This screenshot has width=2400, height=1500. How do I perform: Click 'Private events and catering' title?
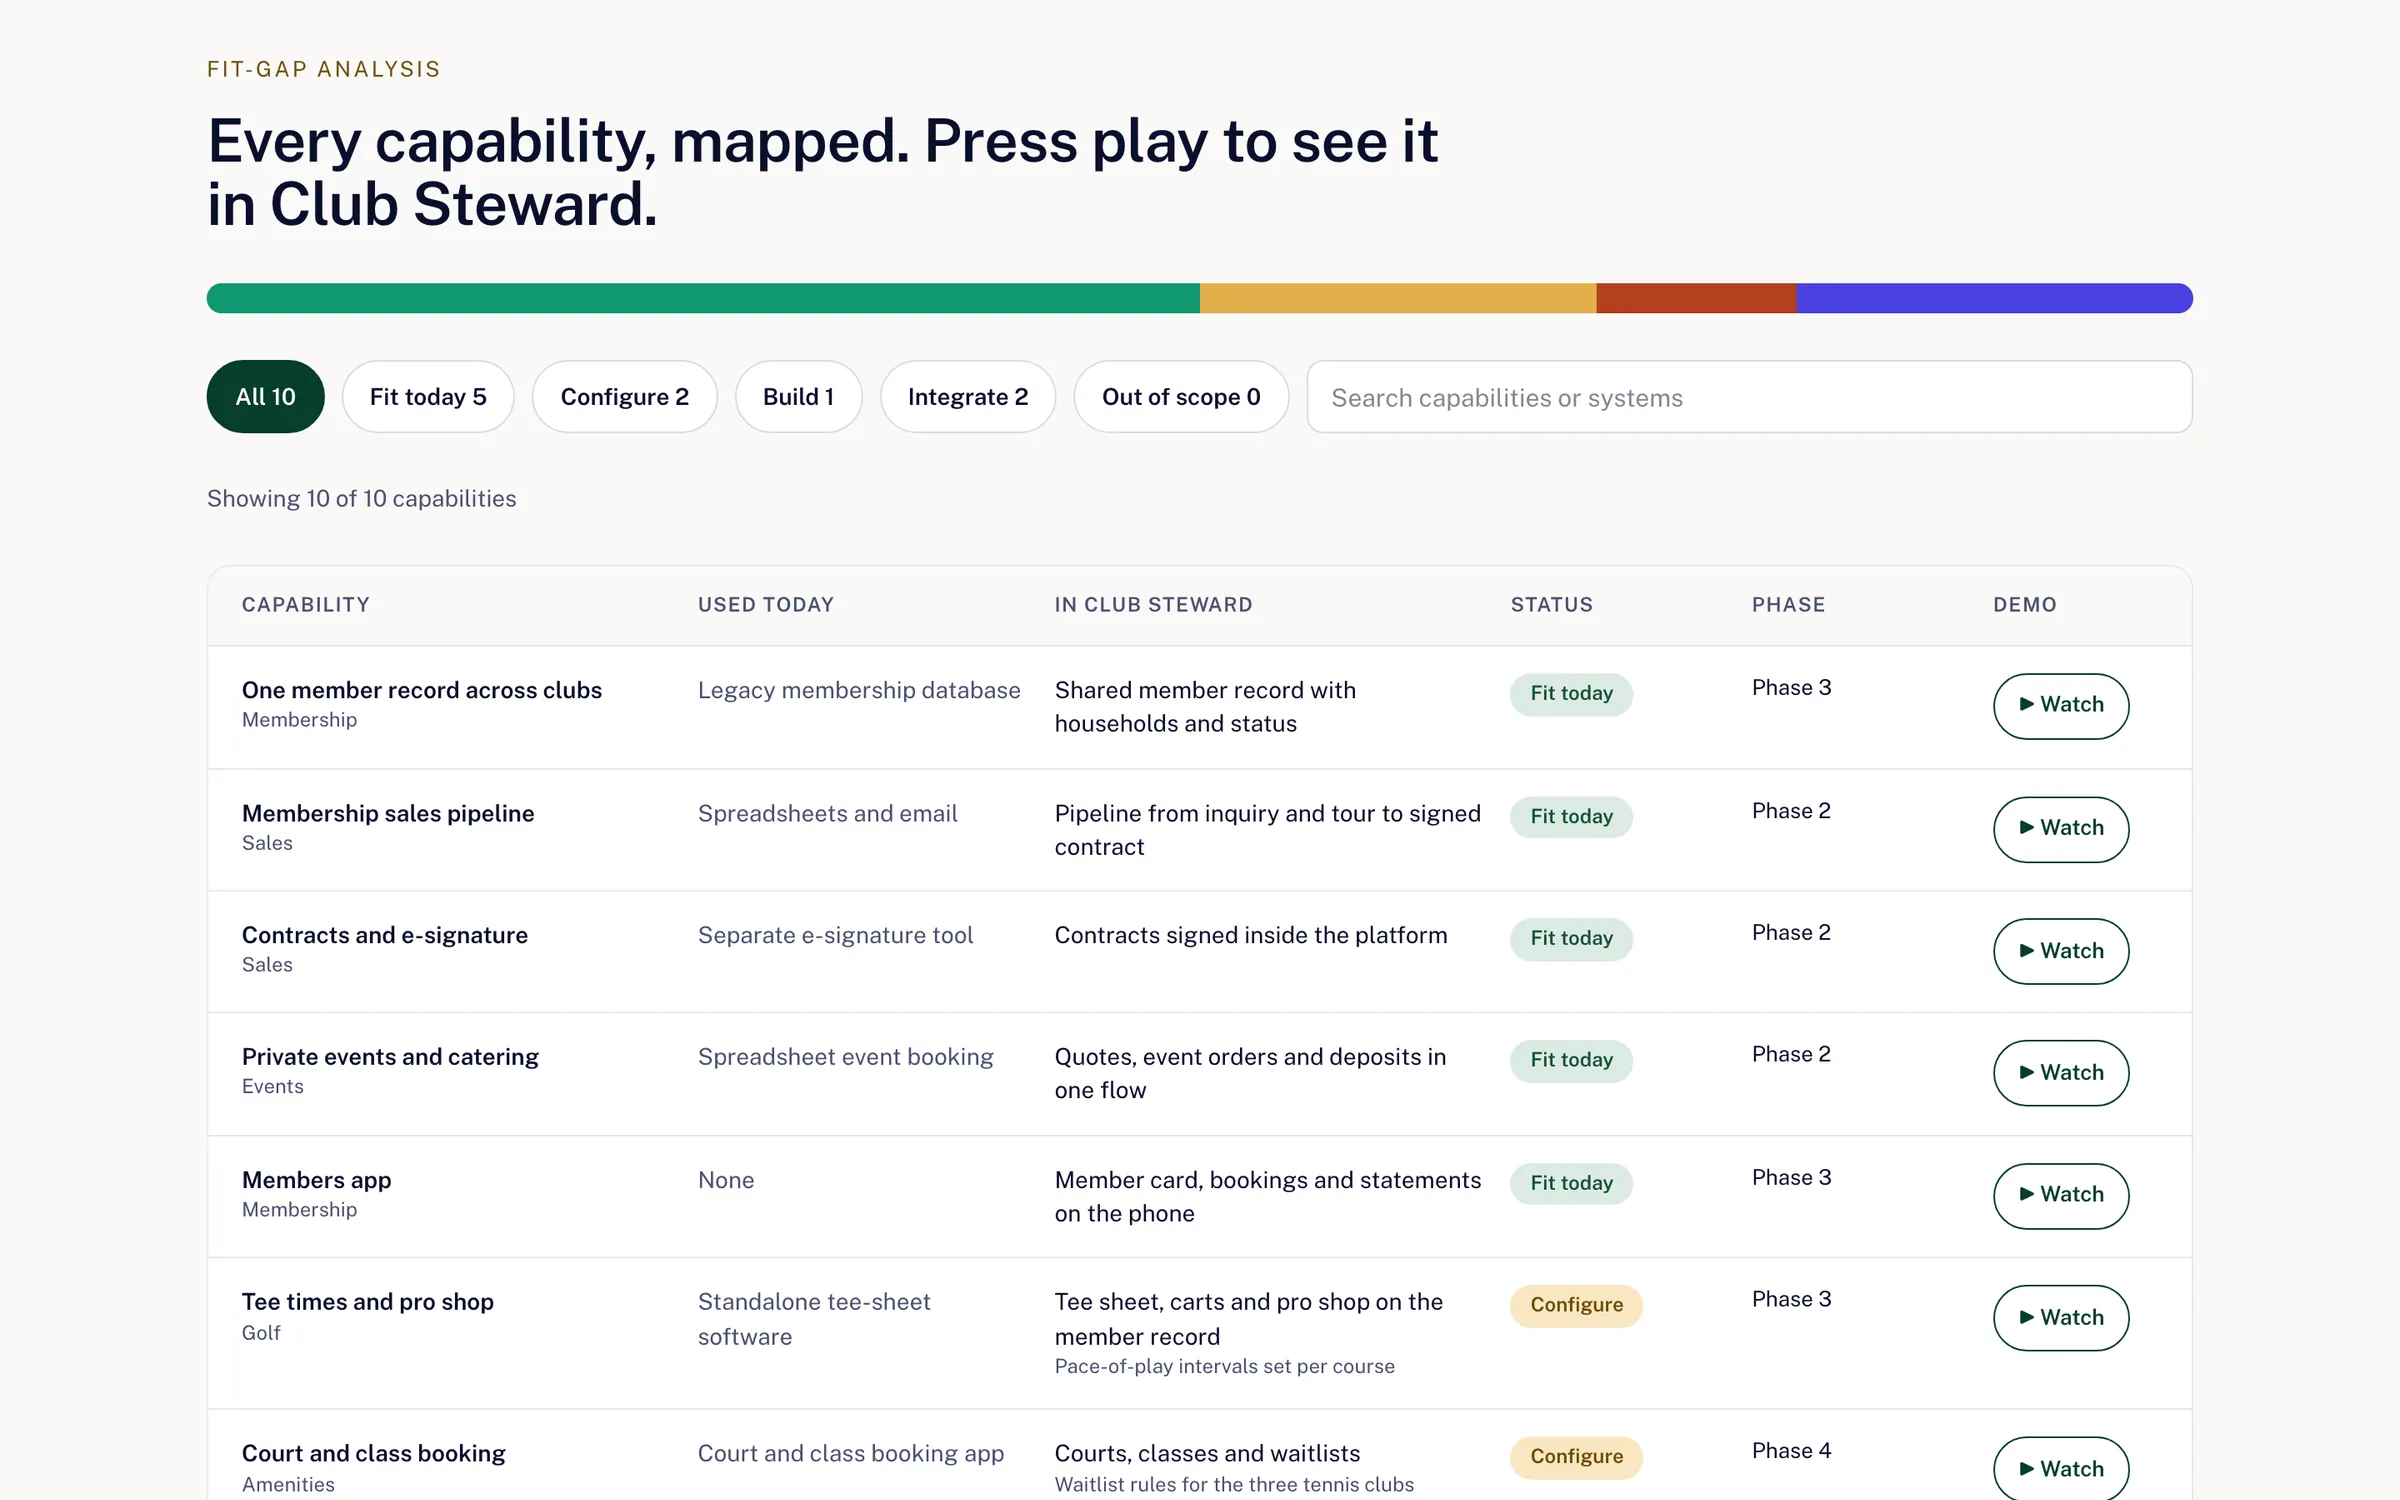click(x=390, y=1057)
